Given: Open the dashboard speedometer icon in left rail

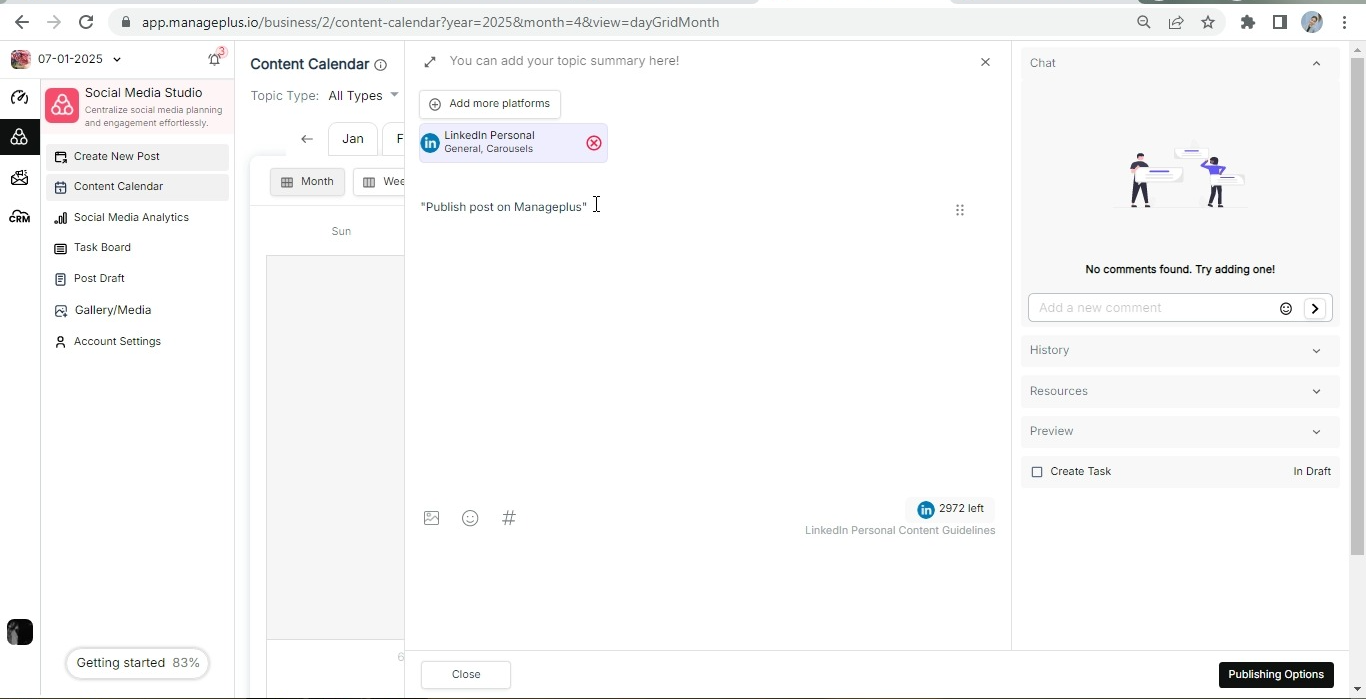Looking at the screenshot, I should click(x=19, y=97).
